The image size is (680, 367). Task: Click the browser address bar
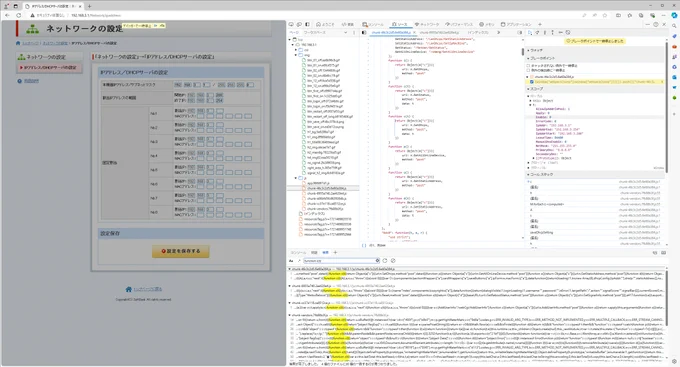(304, 15)
